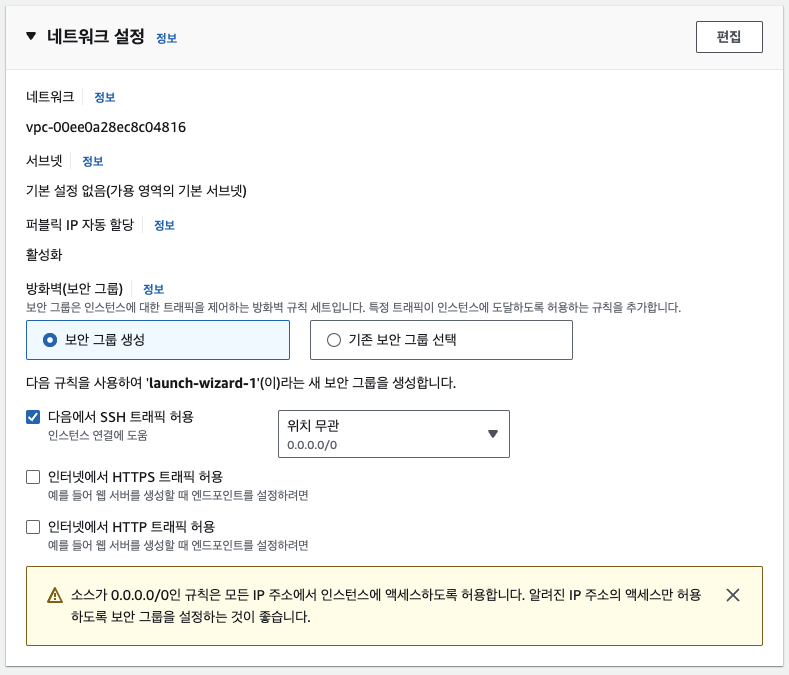Click the 활성화 public IP value

tap(44, 255)
